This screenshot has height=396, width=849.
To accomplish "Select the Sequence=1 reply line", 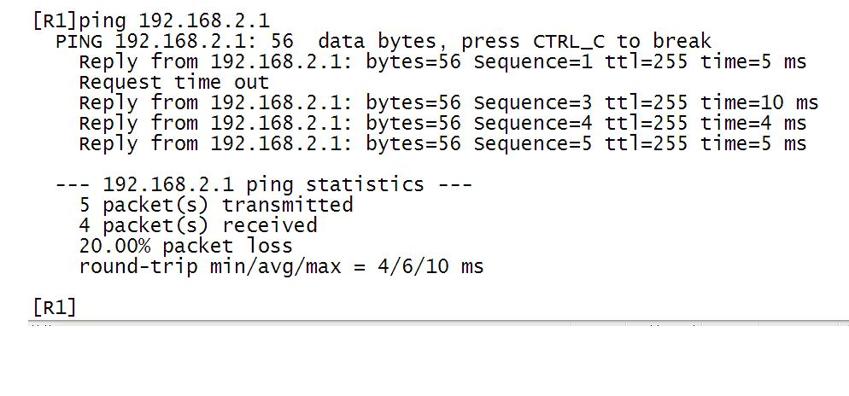I will 442,62.
